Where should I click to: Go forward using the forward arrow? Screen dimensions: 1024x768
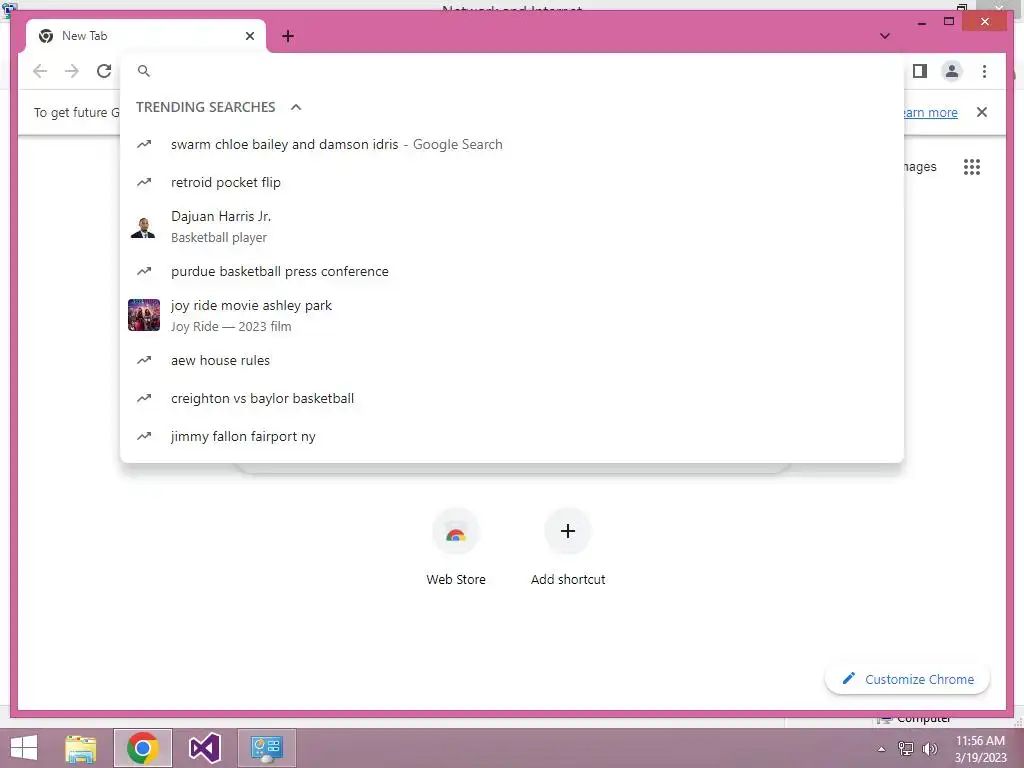72,71
